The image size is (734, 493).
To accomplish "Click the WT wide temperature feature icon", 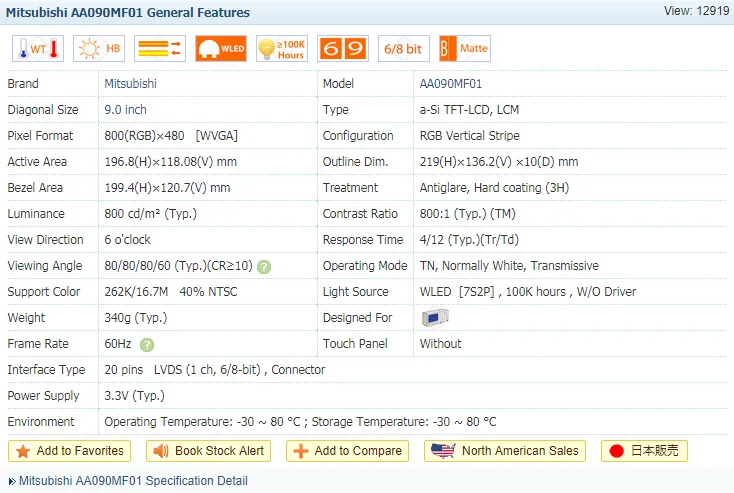I will click(x=38, y=48).
